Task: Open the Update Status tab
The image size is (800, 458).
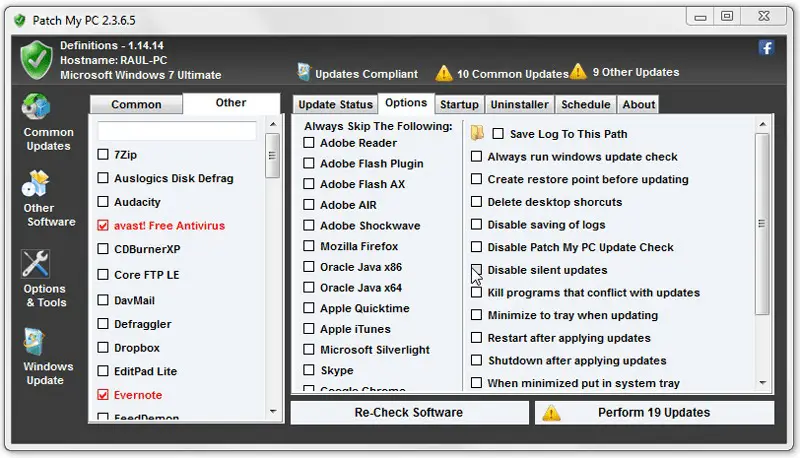Action: [x=335, y=105]
